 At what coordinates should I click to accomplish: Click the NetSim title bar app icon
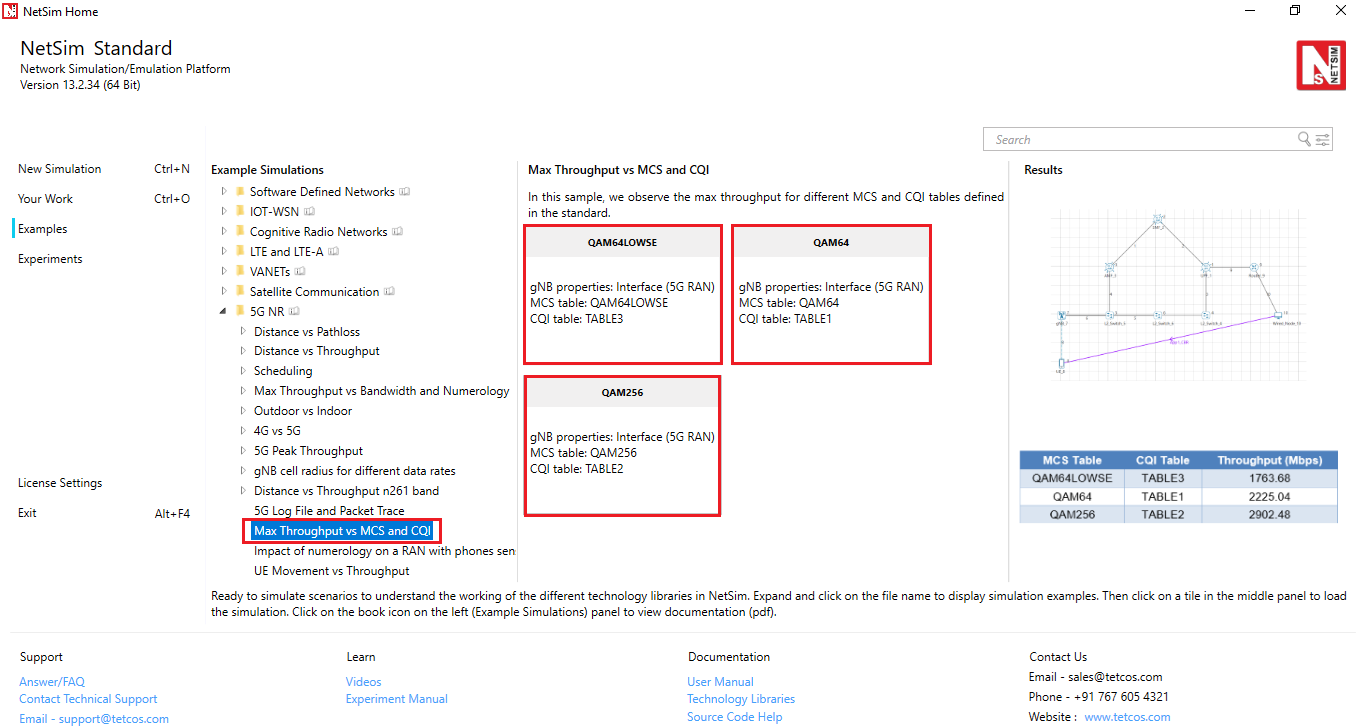click(x=10, y=11)
